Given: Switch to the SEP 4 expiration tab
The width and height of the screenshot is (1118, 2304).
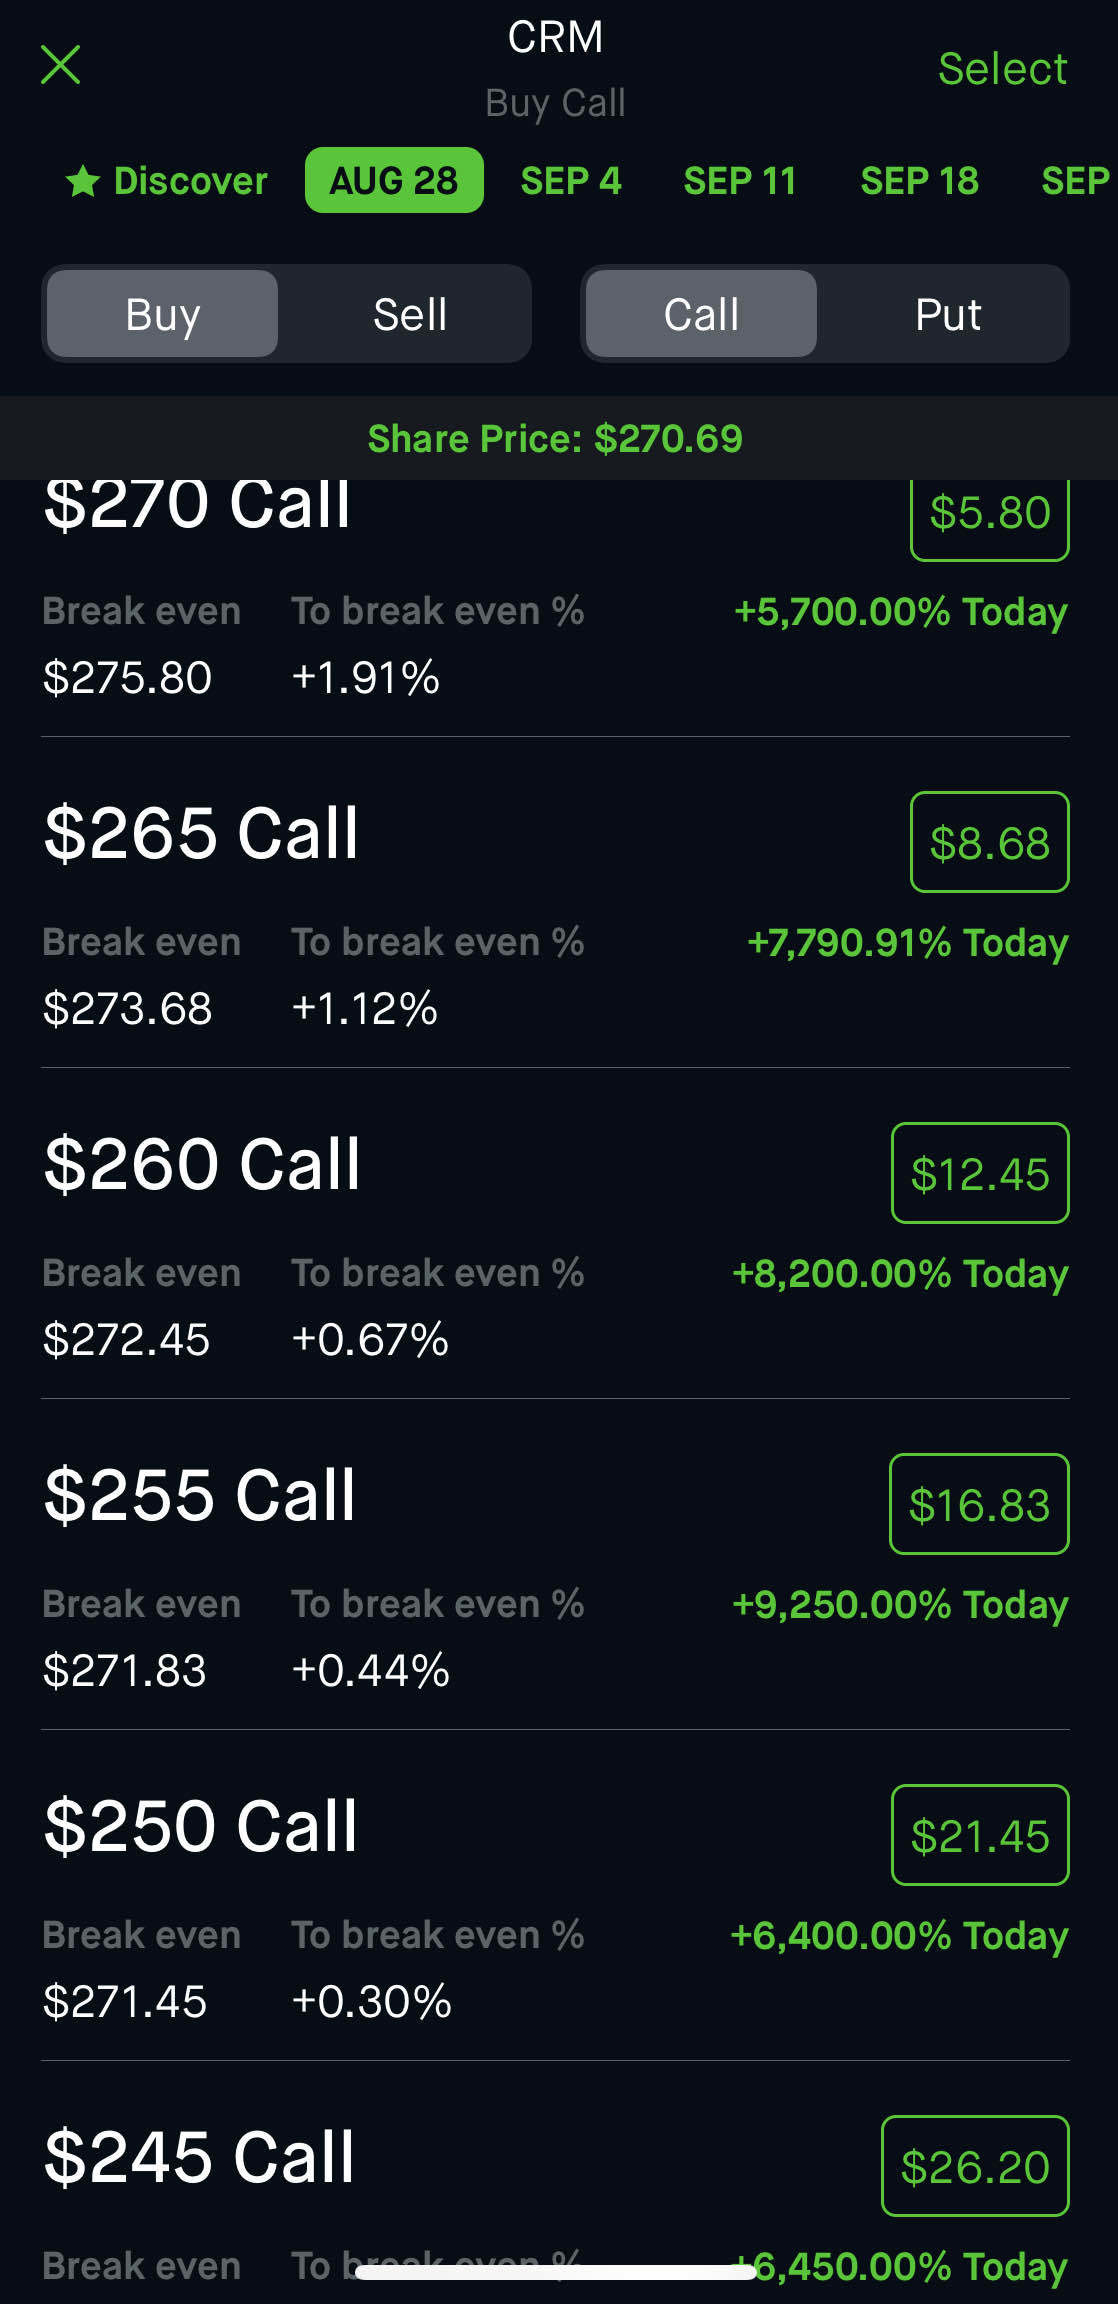Looking at the screenshot, I should (x=571, y=181).
